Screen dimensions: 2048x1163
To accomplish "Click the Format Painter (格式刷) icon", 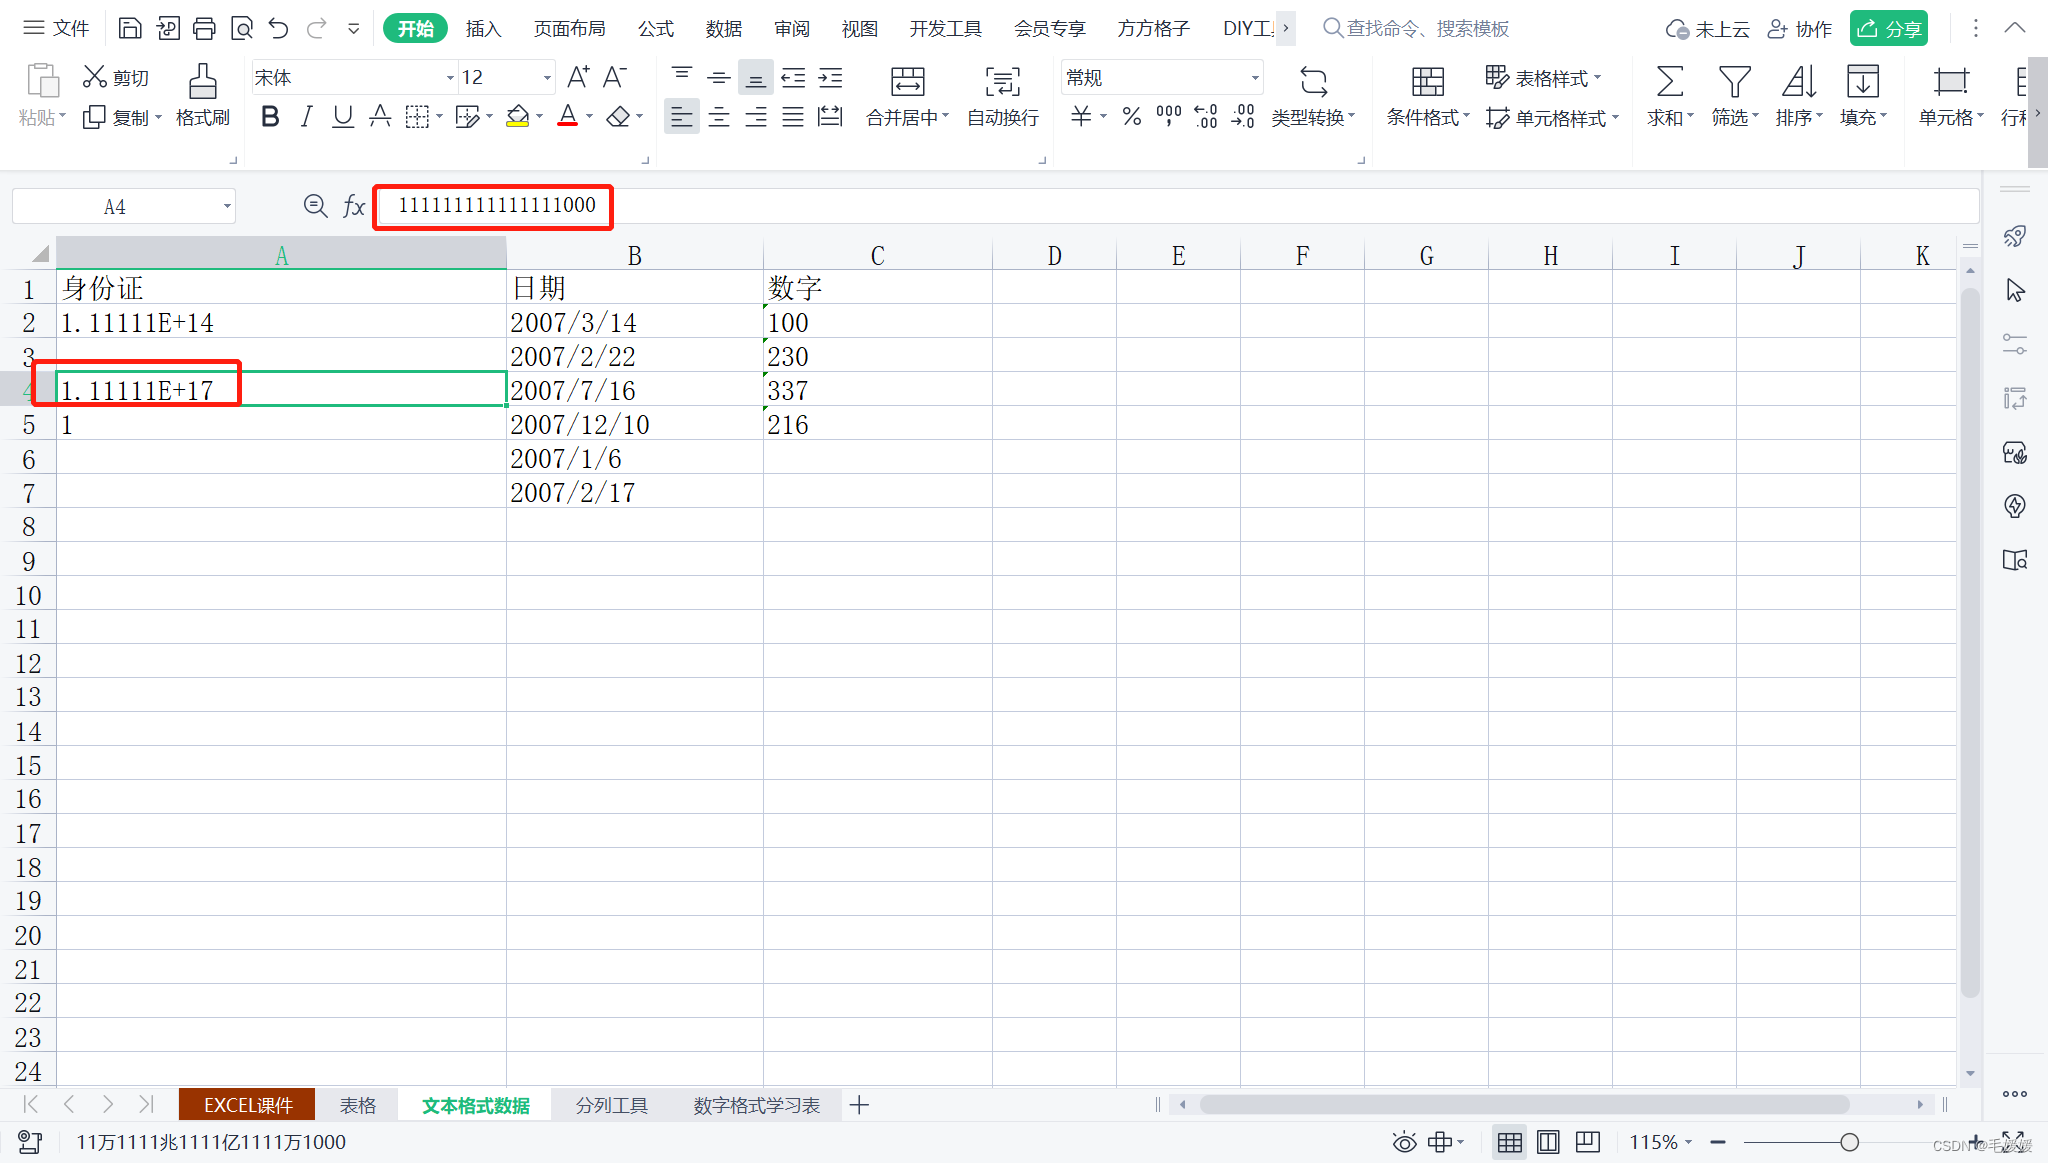I will click(x=203, y=82).
